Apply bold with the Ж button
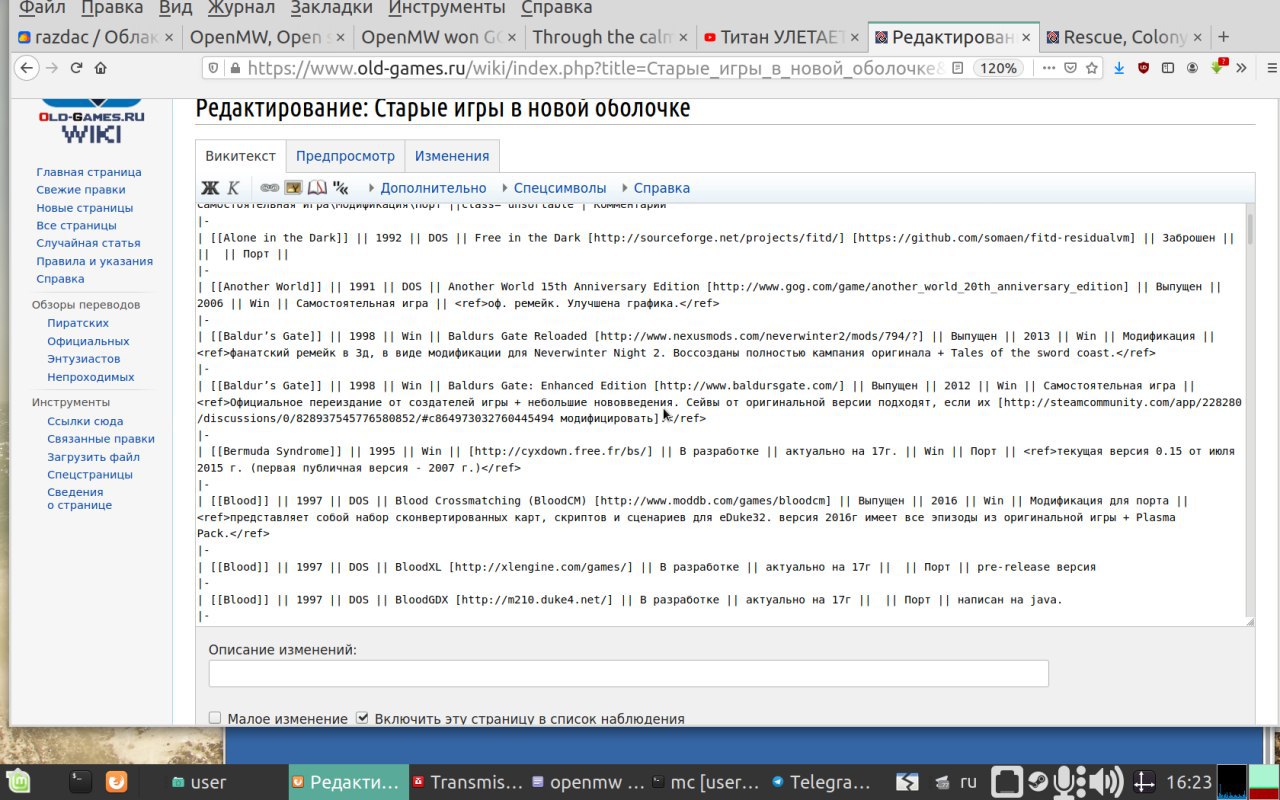 [210, 188]
